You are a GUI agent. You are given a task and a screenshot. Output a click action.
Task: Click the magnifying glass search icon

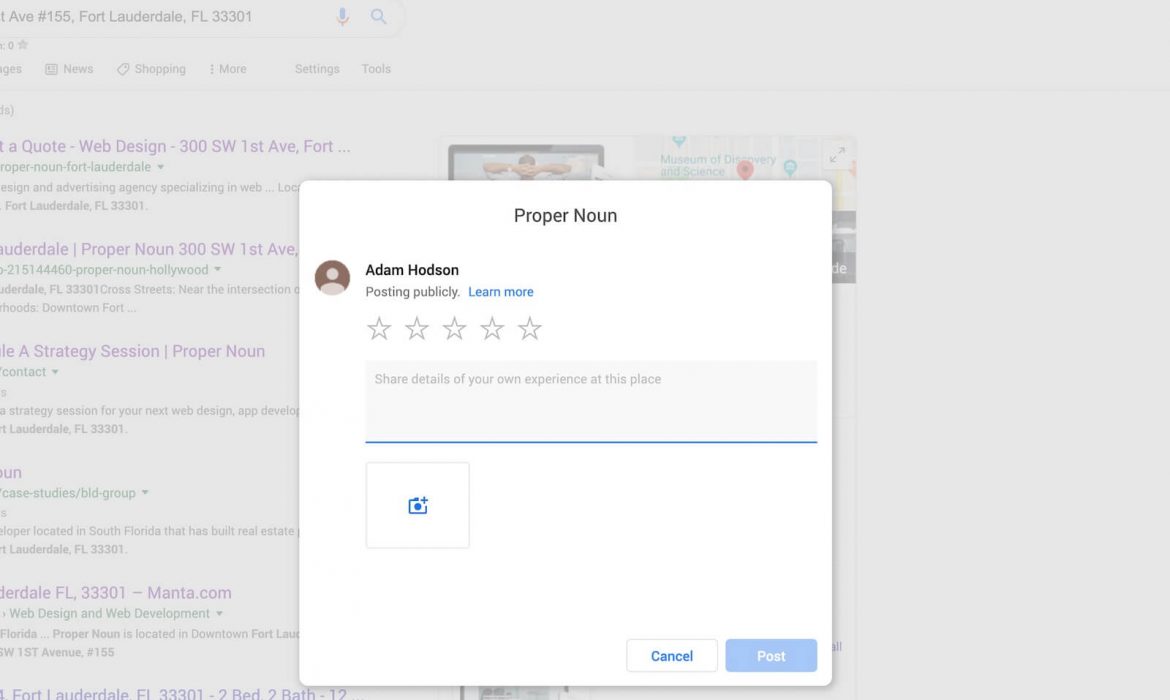pos(378,16)
